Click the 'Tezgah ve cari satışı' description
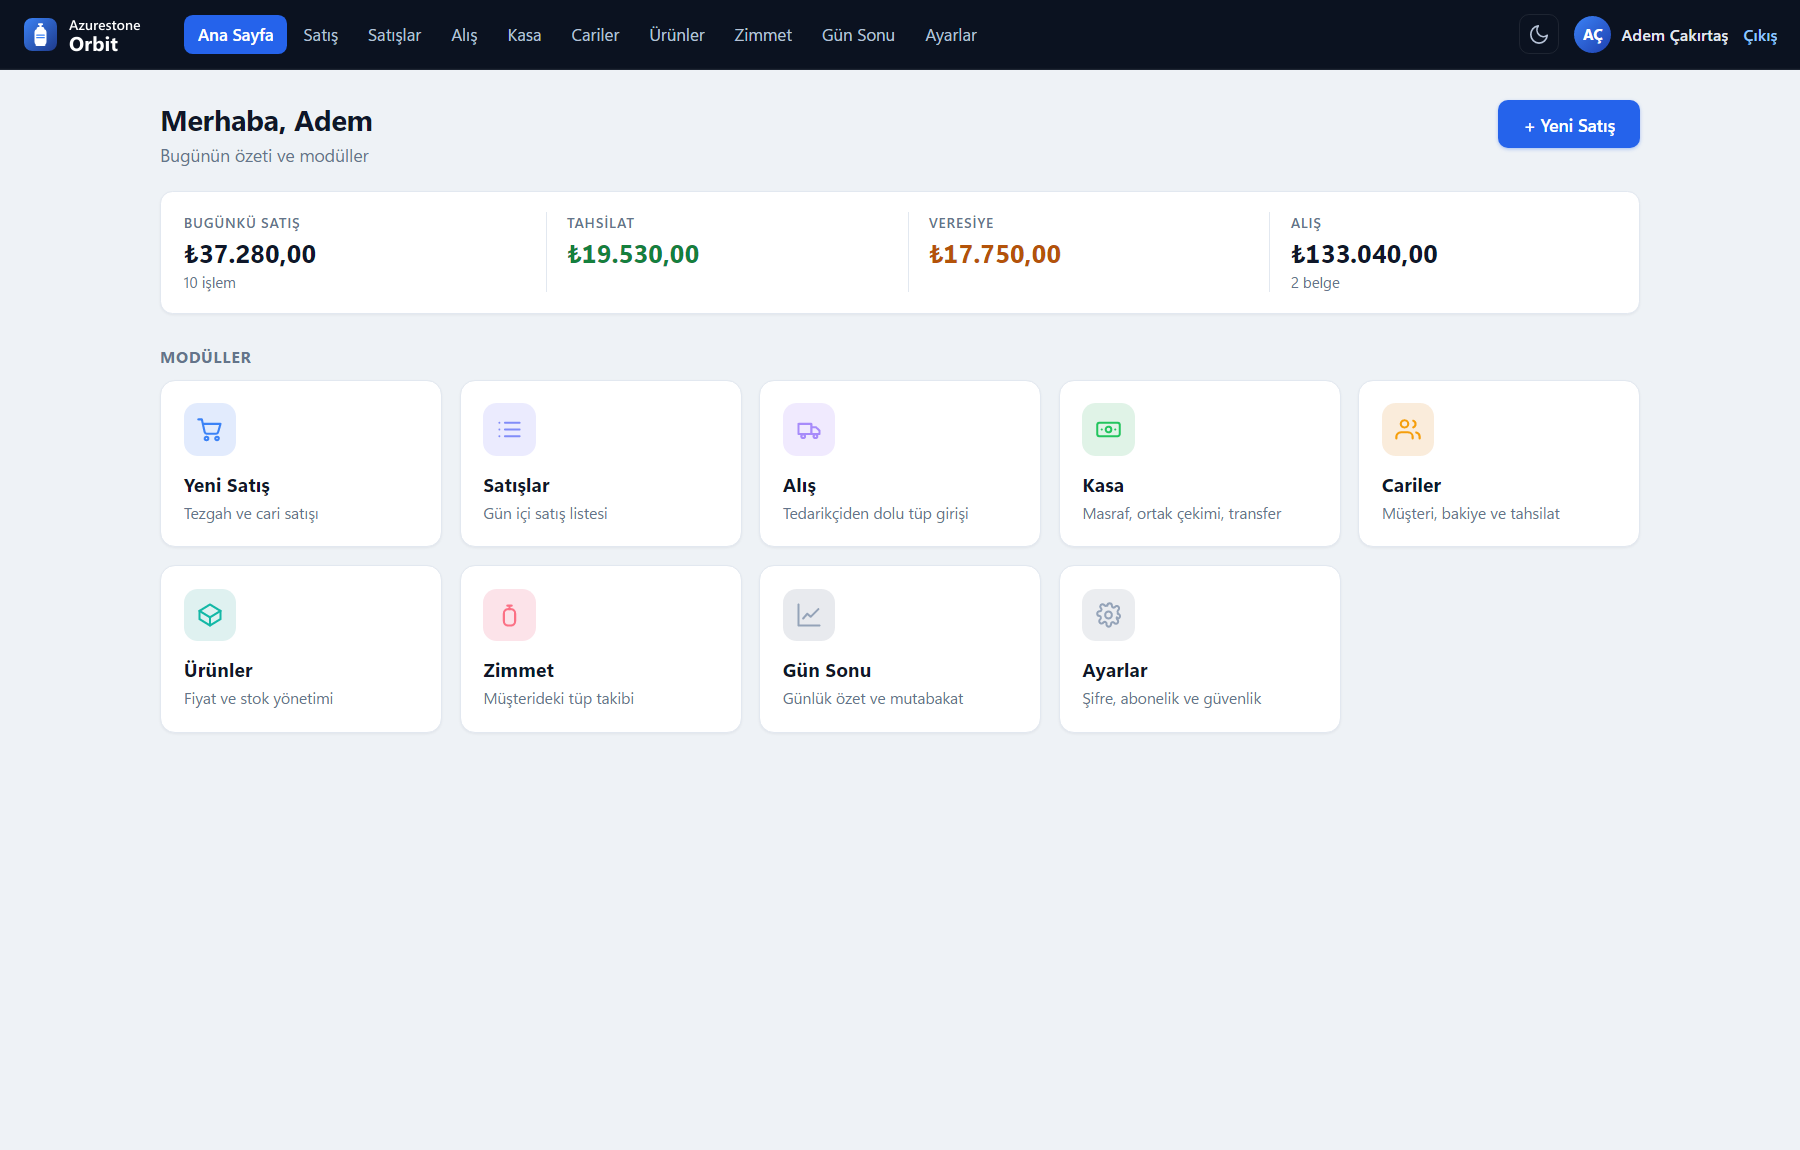 (251, 514)
